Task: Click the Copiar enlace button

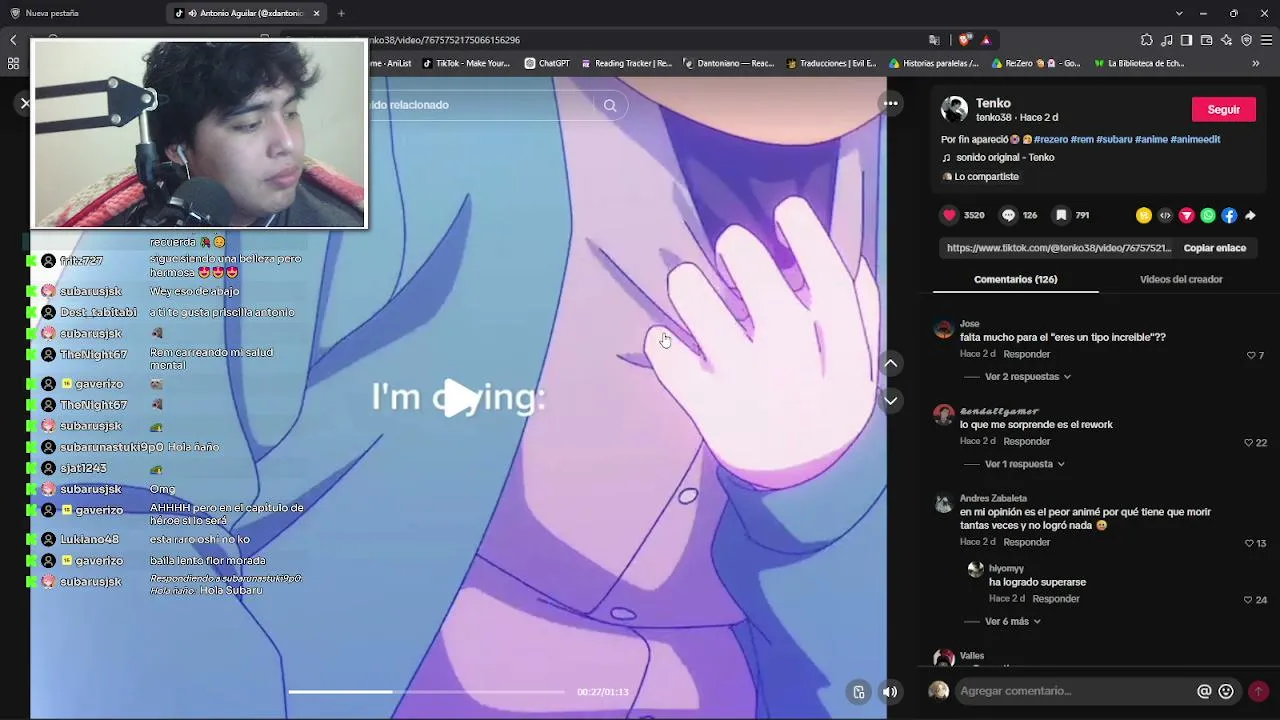Action: (x=1215, y=248)
